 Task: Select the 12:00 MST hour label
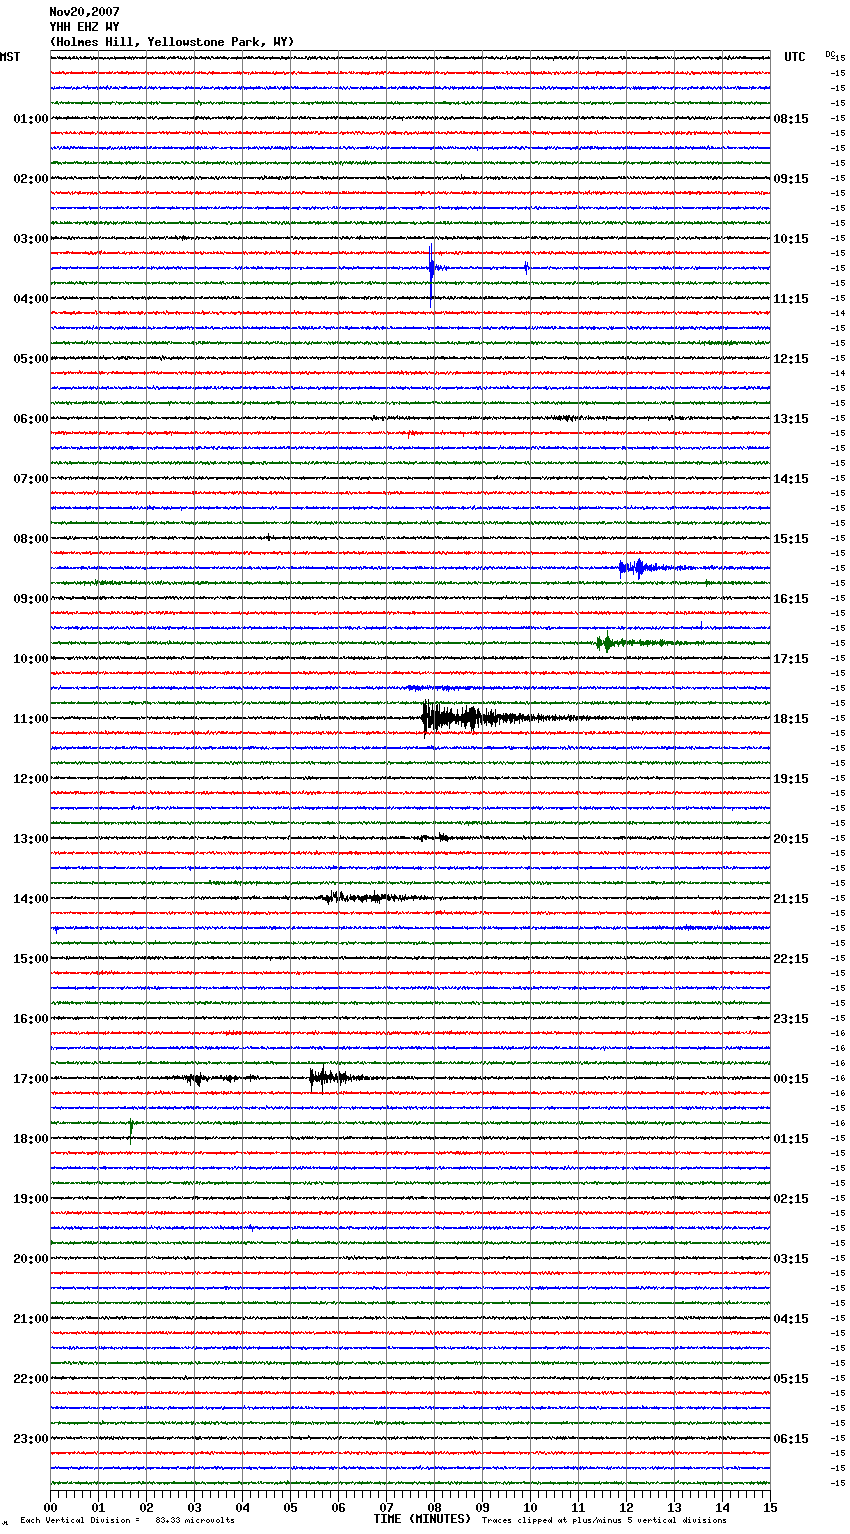(x=30, y=779)
